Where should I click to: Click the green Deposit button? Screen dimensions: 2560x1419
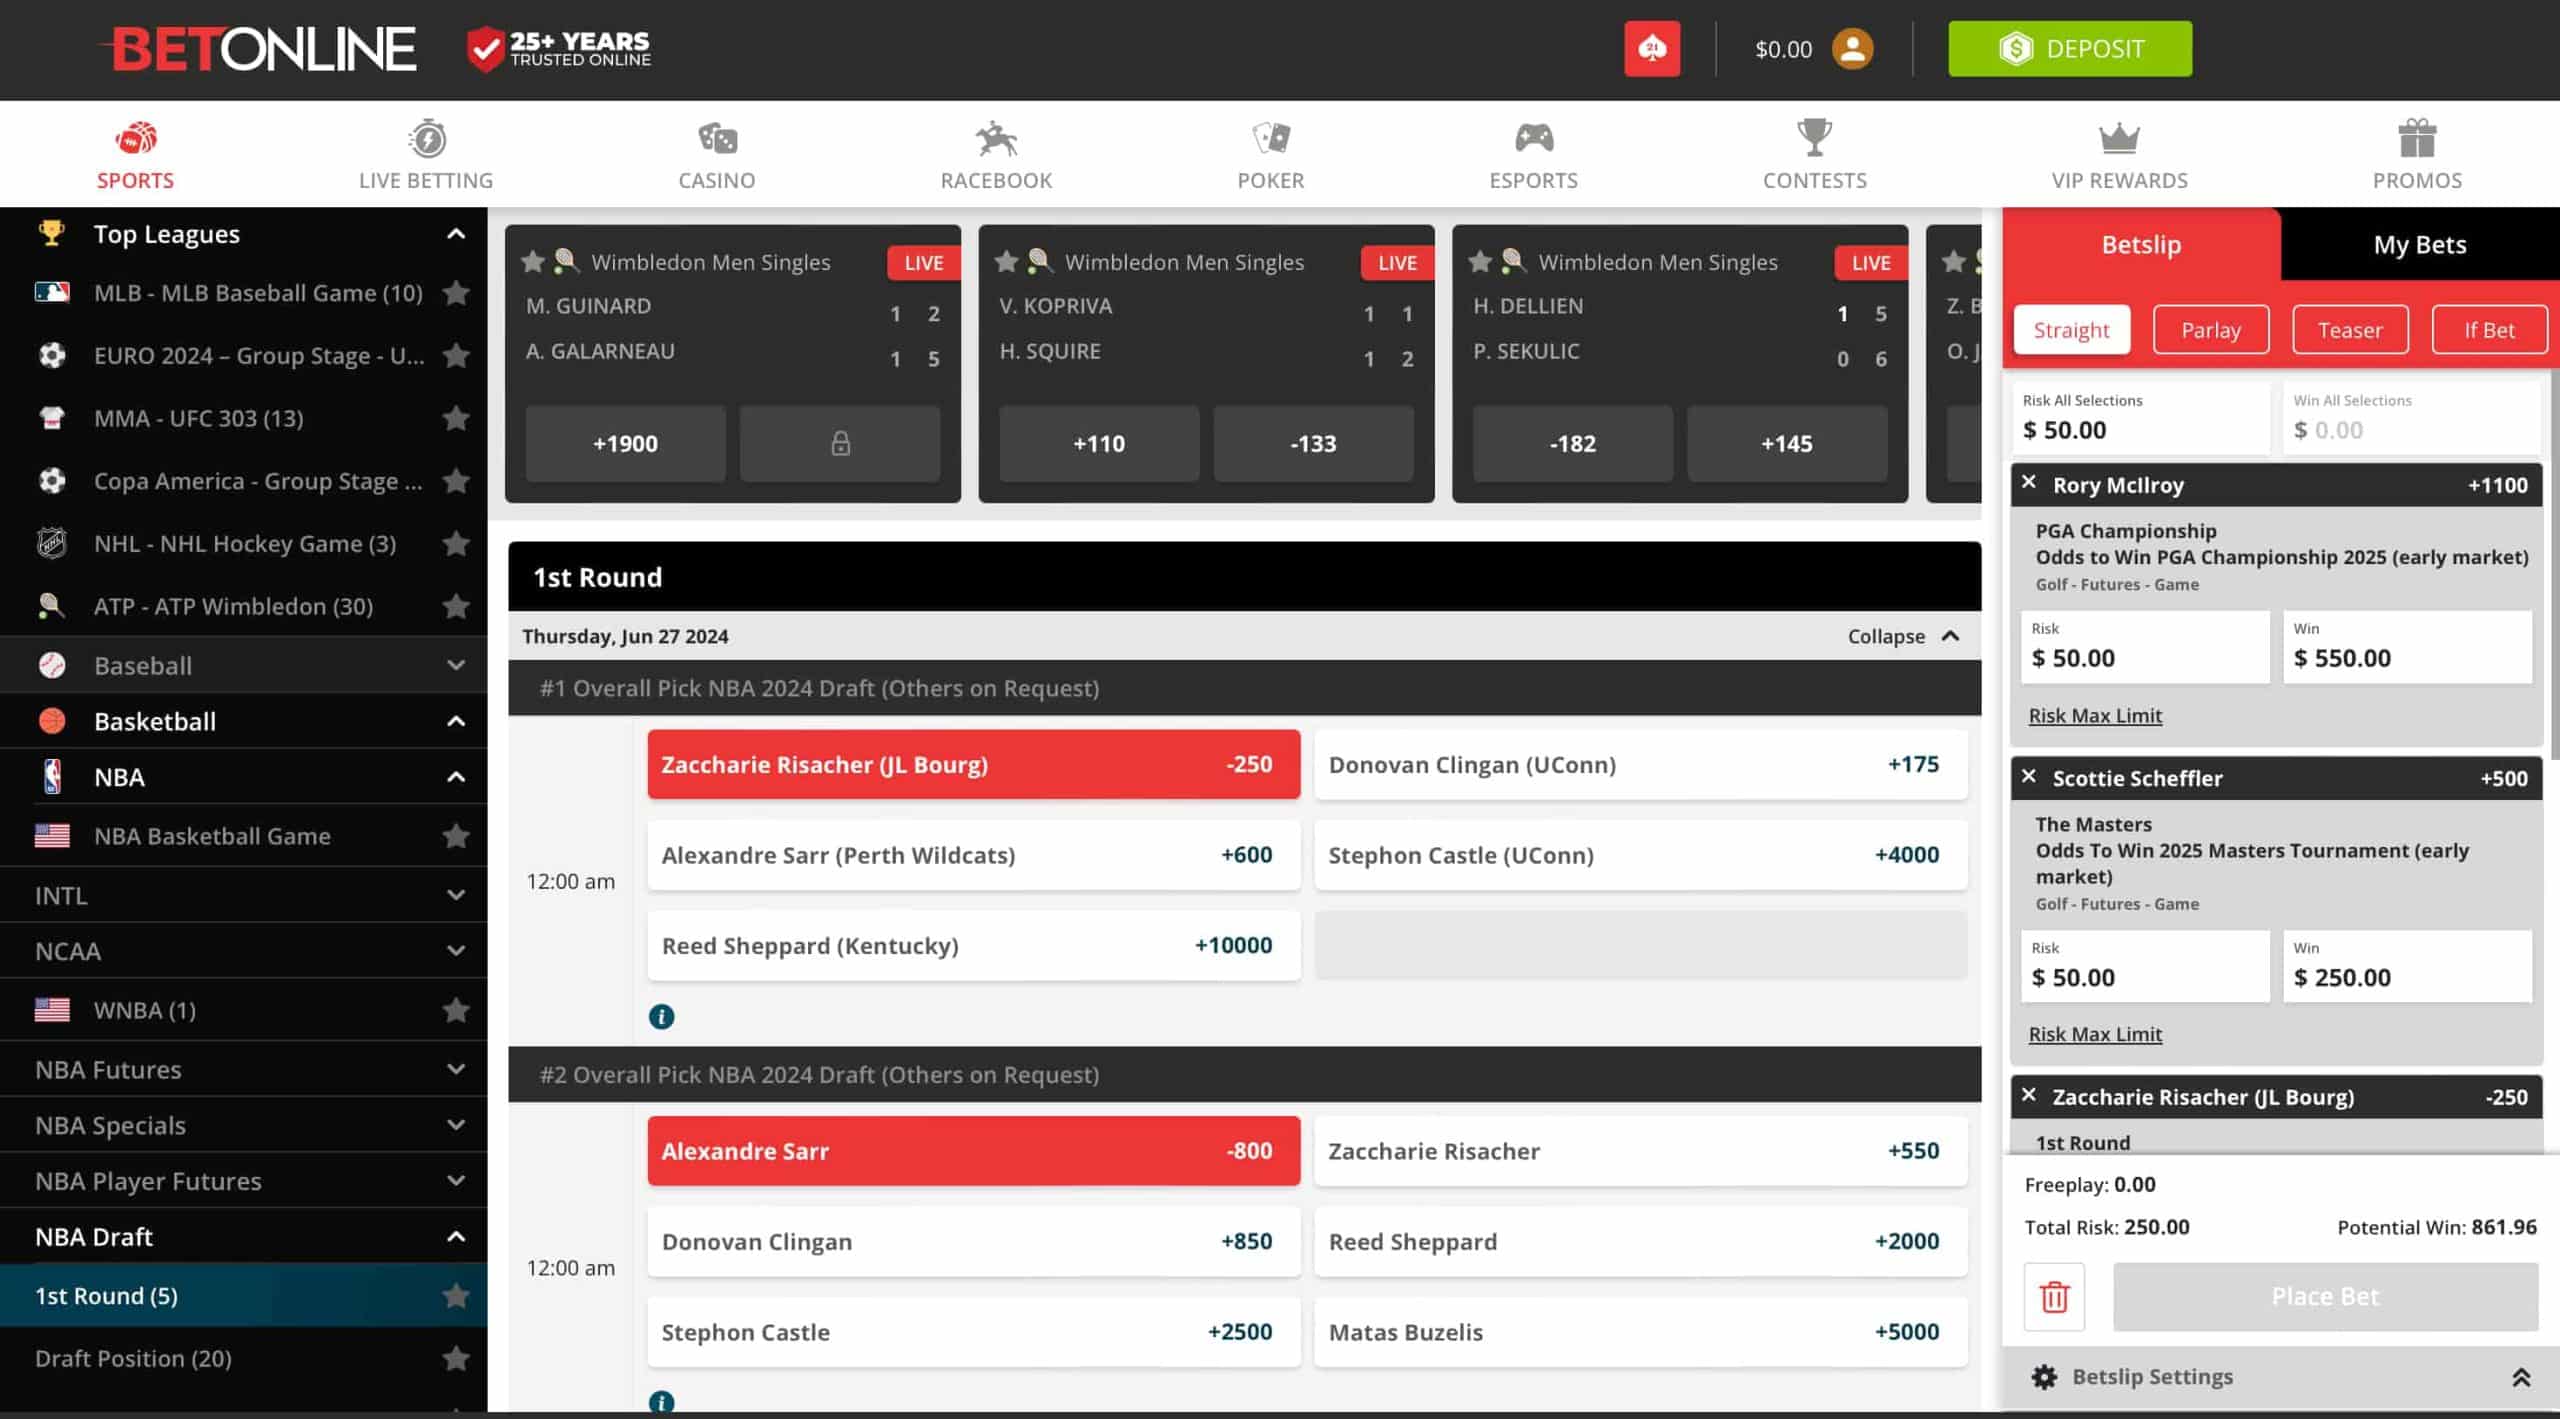coord(2070,48)
